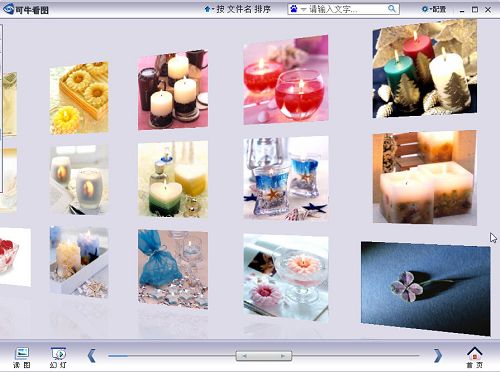Select the heart-shaped candles thumbnail
The height and width of the screenshot is (372, 500).
pyautogui.click(x=173, y=179)
